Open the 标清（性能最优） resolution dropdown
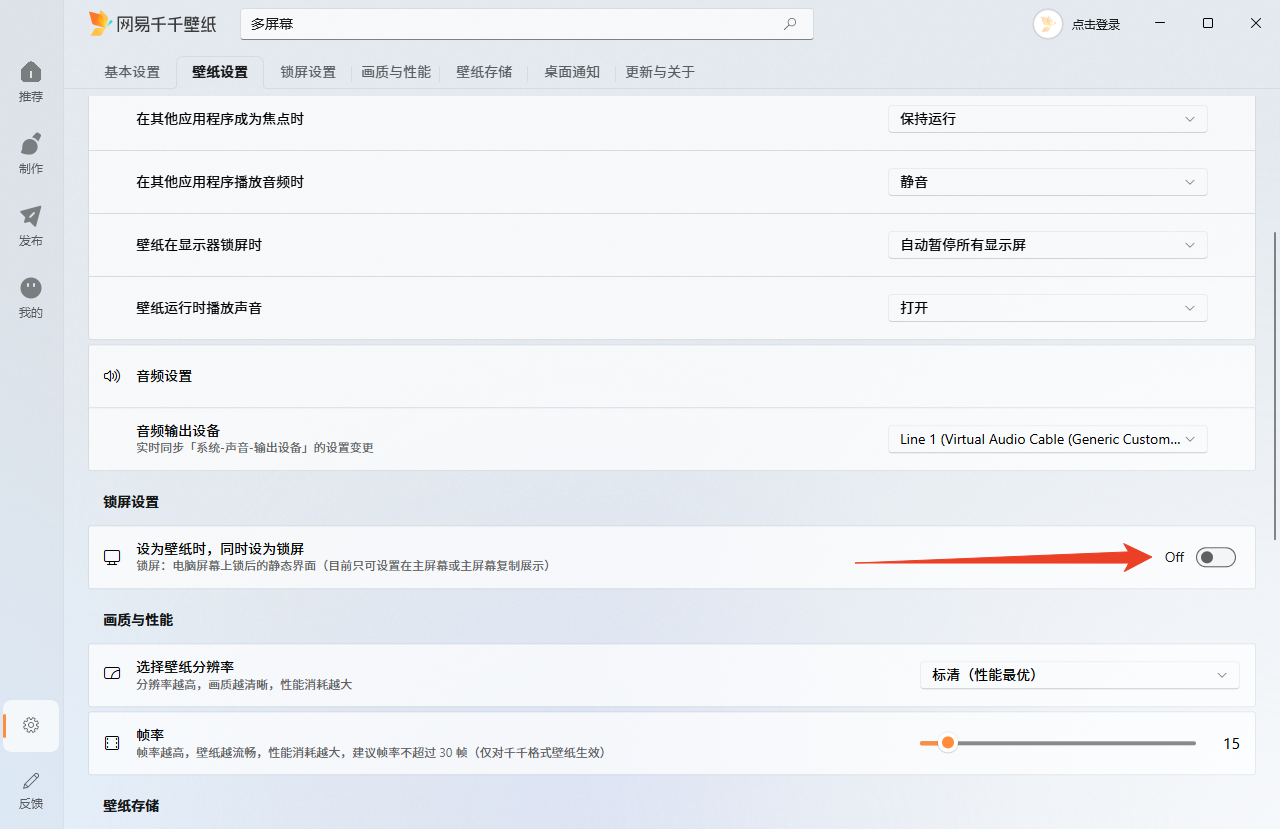 pyautogui.click(x=1080, y=674)
